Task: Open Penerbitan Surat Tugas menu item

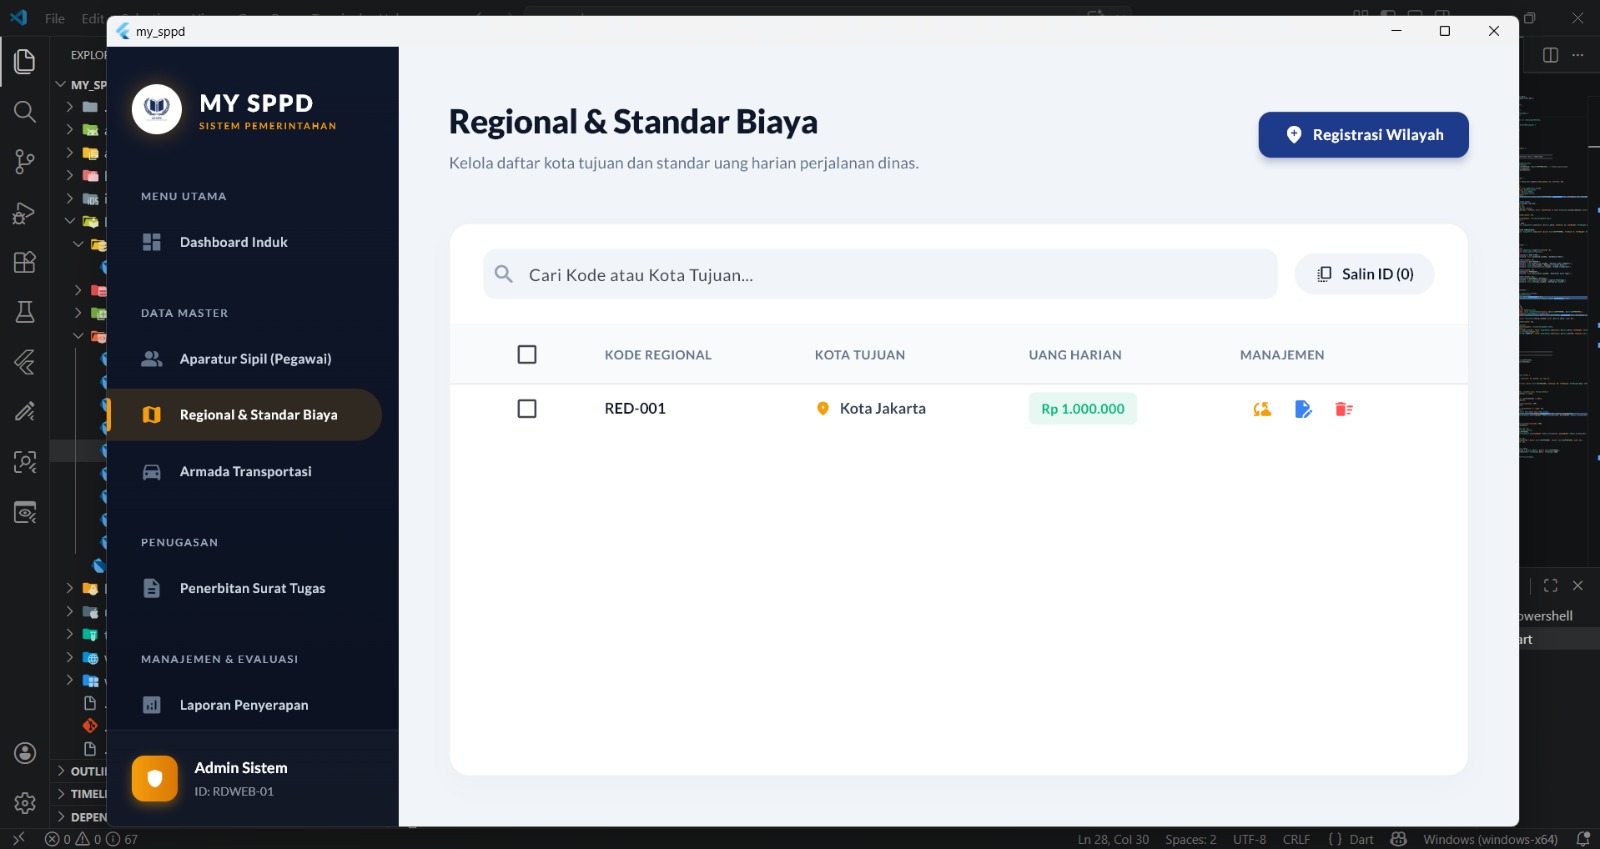Action: tap(244, 589)
